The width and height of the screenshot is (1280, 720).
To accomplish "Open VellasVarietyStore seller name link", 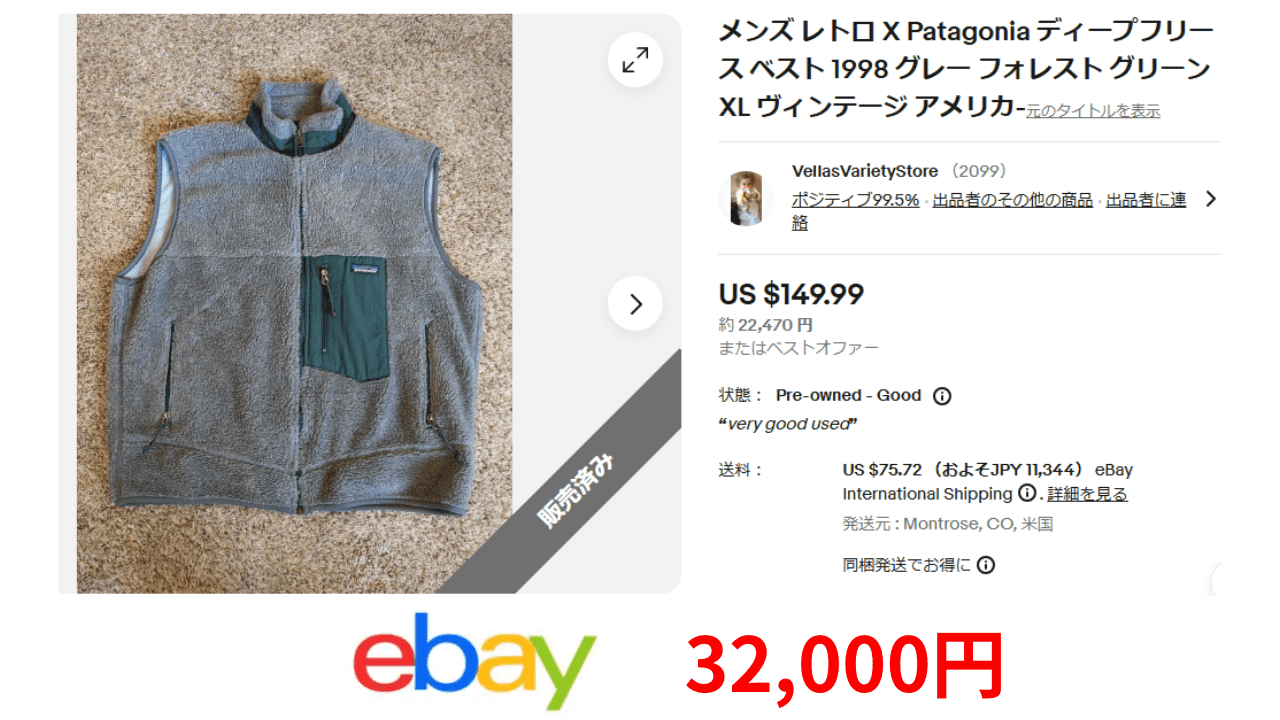I will [865, 171].
